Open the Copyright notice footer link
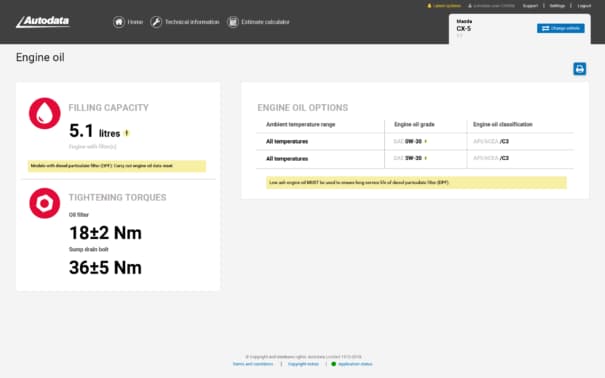This screenshot has width=605, height=378. pyautogui.click(x=304, y=364)
